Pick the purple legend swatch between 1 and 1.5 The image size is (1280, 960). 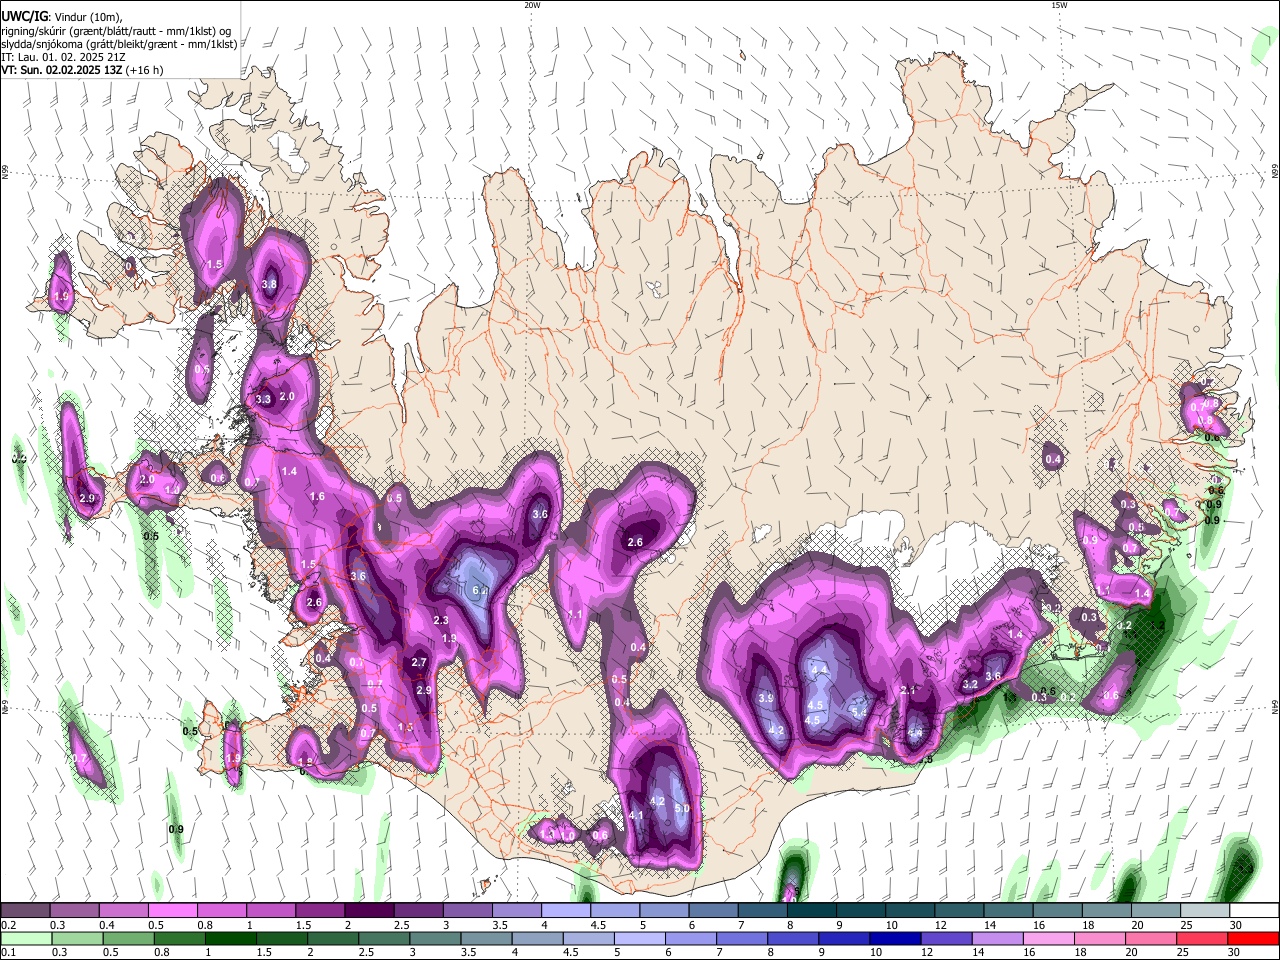click(x=270, y=911)
